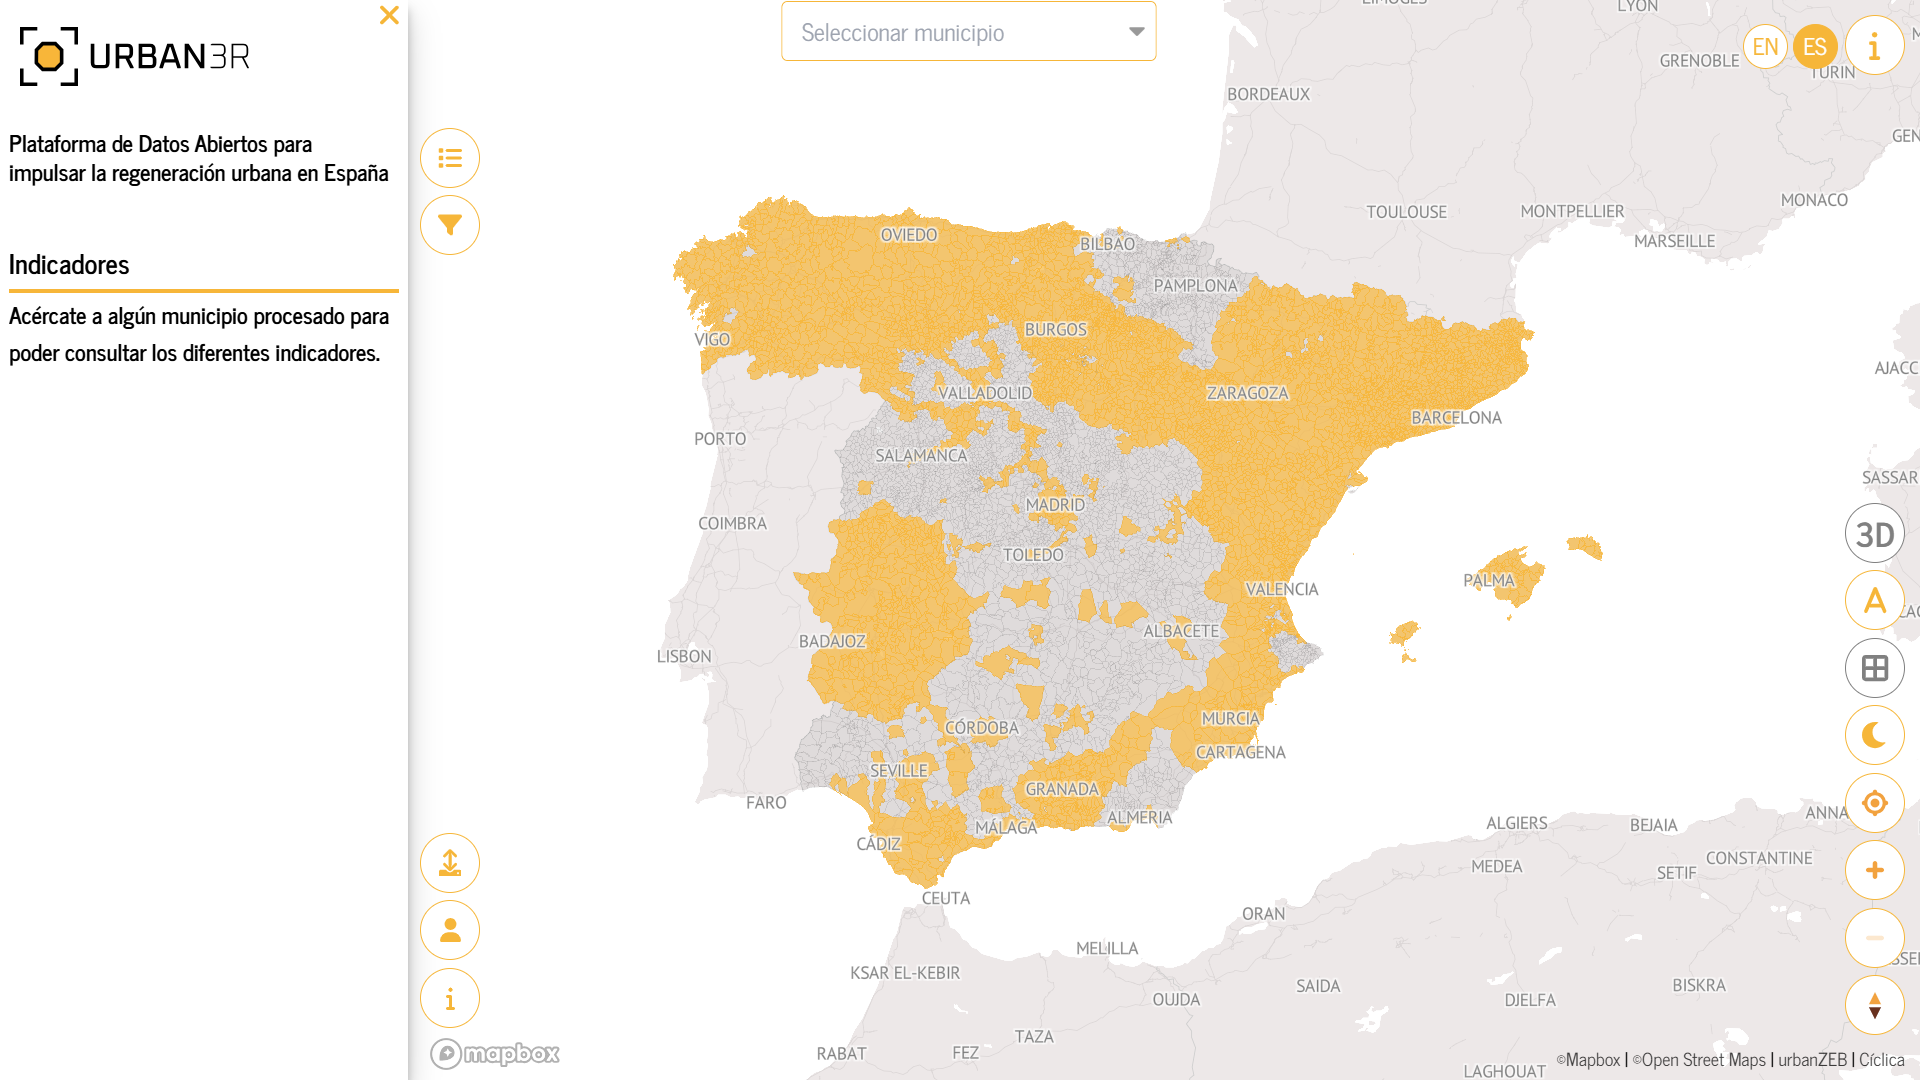
Task: Click the Mapbox logo
Action: (495, 1053)
